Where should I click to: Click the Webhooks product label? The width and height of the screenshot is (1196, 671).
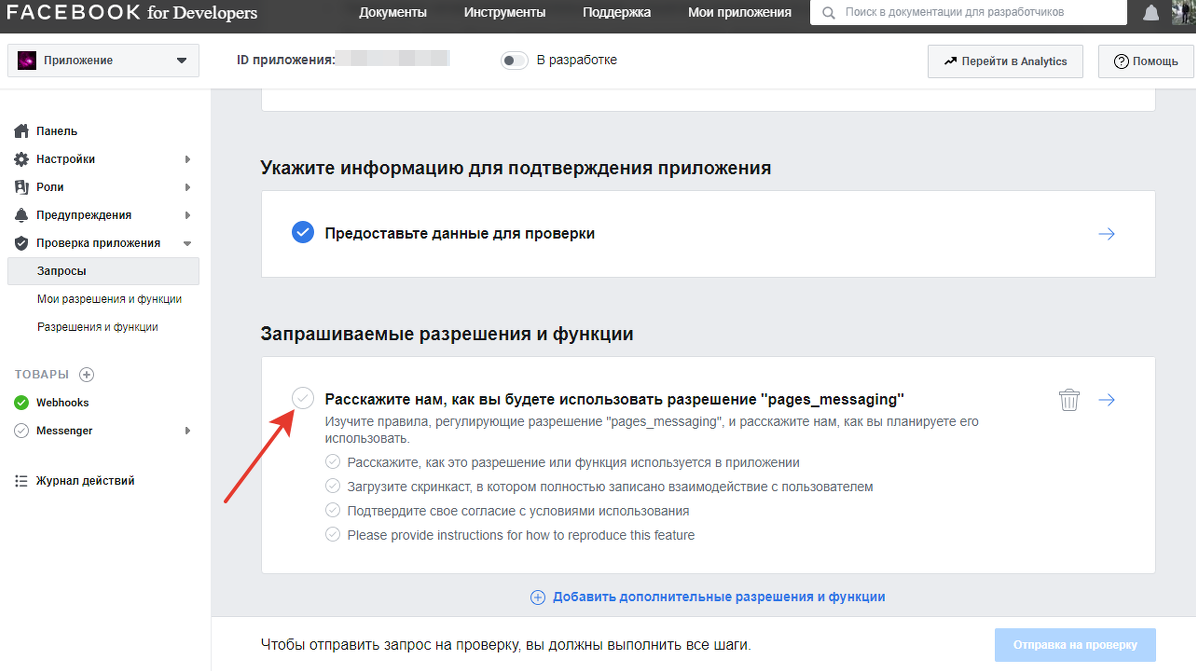63,403
